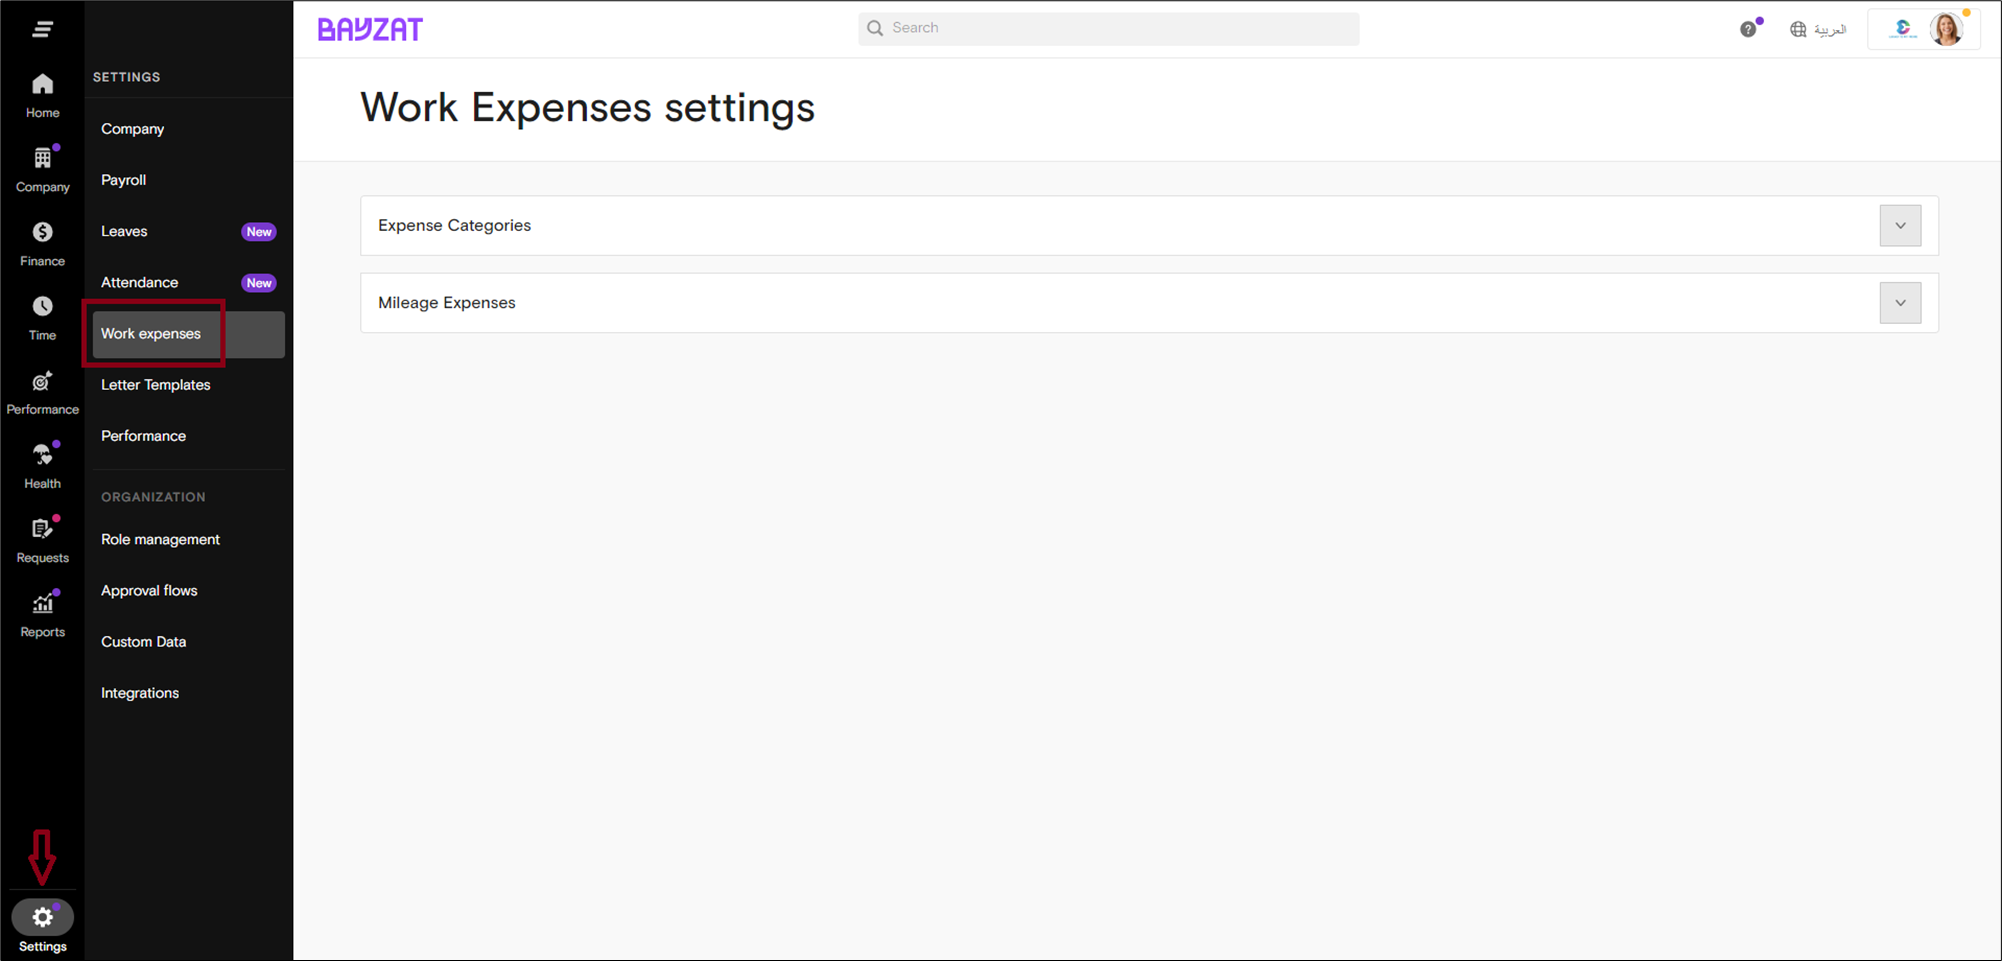Click inside the Search field
The height and width of the screenshot is (961, 2002).
(x=1107, y=28)
